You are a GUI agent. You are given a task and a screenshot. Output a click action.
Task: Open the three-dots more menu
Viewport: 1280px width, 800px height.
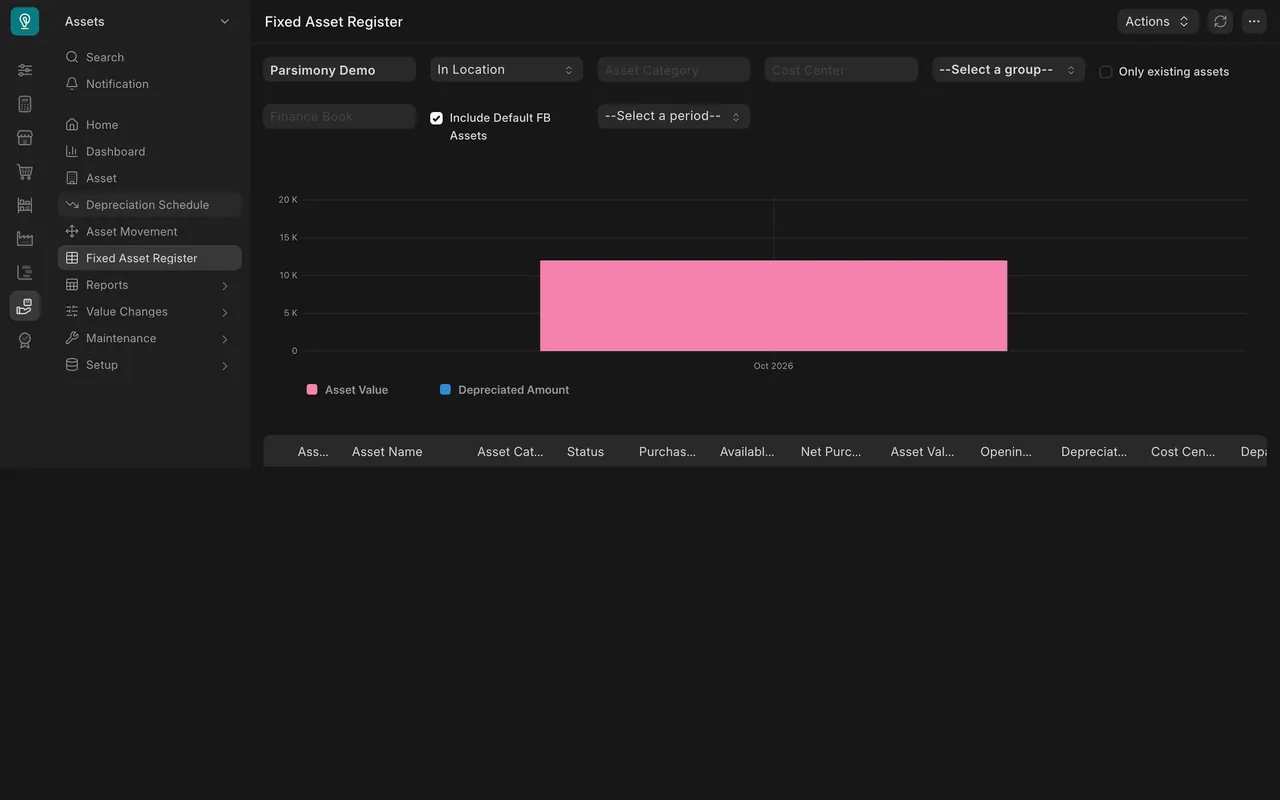1254,21
